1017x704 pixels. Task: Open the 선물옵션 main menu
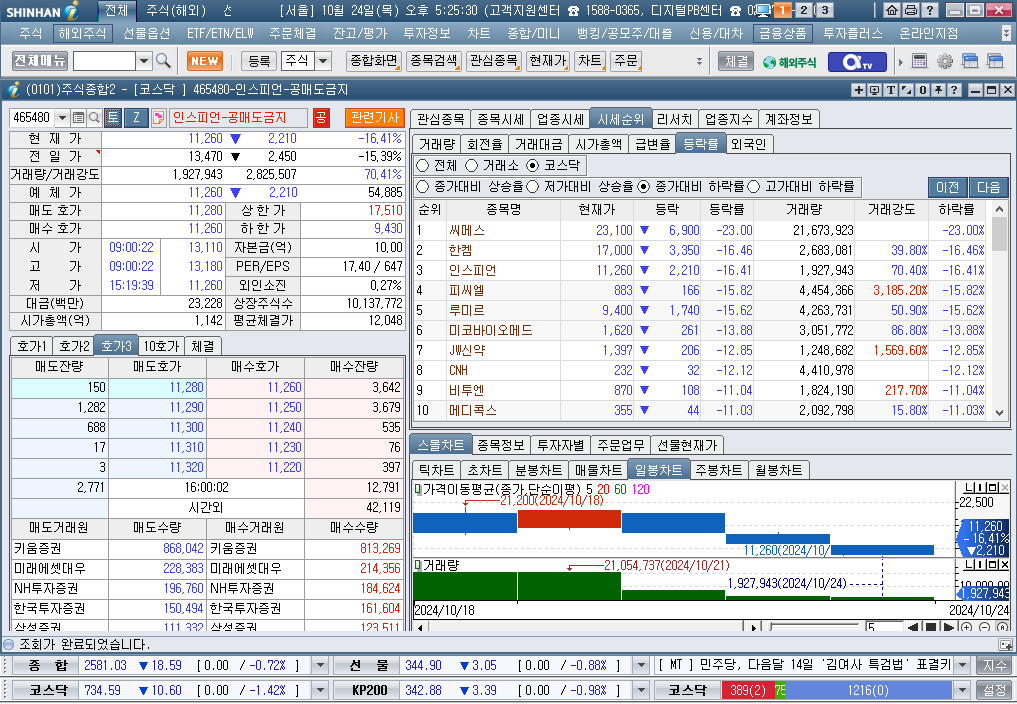pyautogui.click(x=147, y=33)
